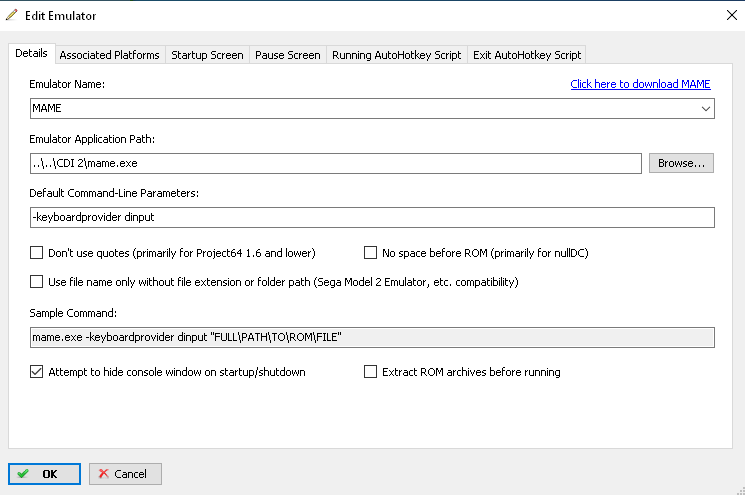The width and height of the screenshot is (745, 495).
Task: Switch to the Details tab
Action: coord(31,53)
